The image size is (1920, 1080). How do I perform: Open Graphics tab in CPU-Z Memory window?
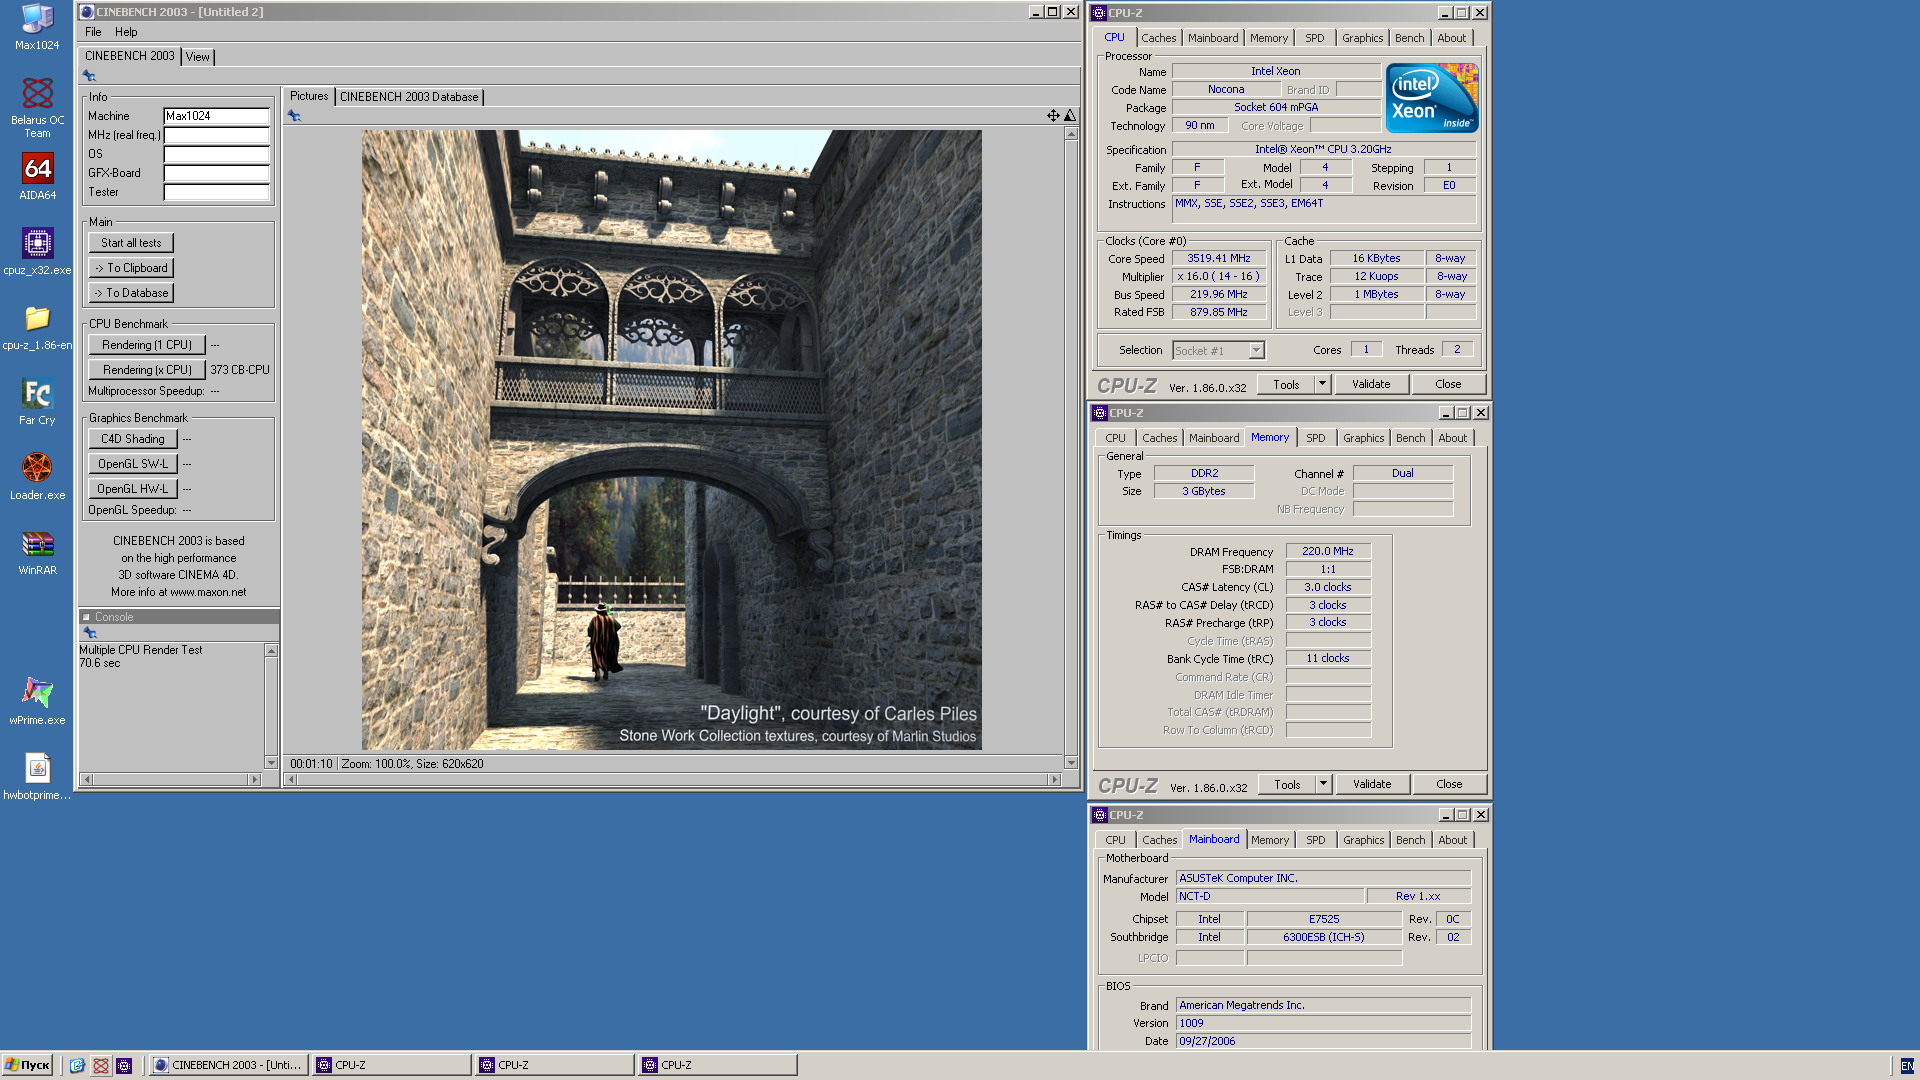pos(1363,438)
